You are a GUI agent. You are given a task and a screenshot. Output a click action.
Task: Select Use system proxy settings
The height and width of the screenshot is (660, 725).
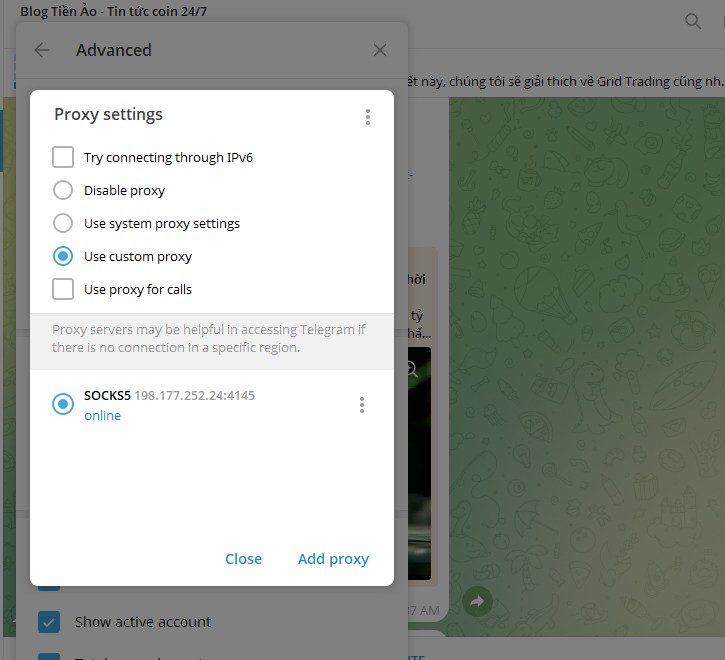point(63,223)
